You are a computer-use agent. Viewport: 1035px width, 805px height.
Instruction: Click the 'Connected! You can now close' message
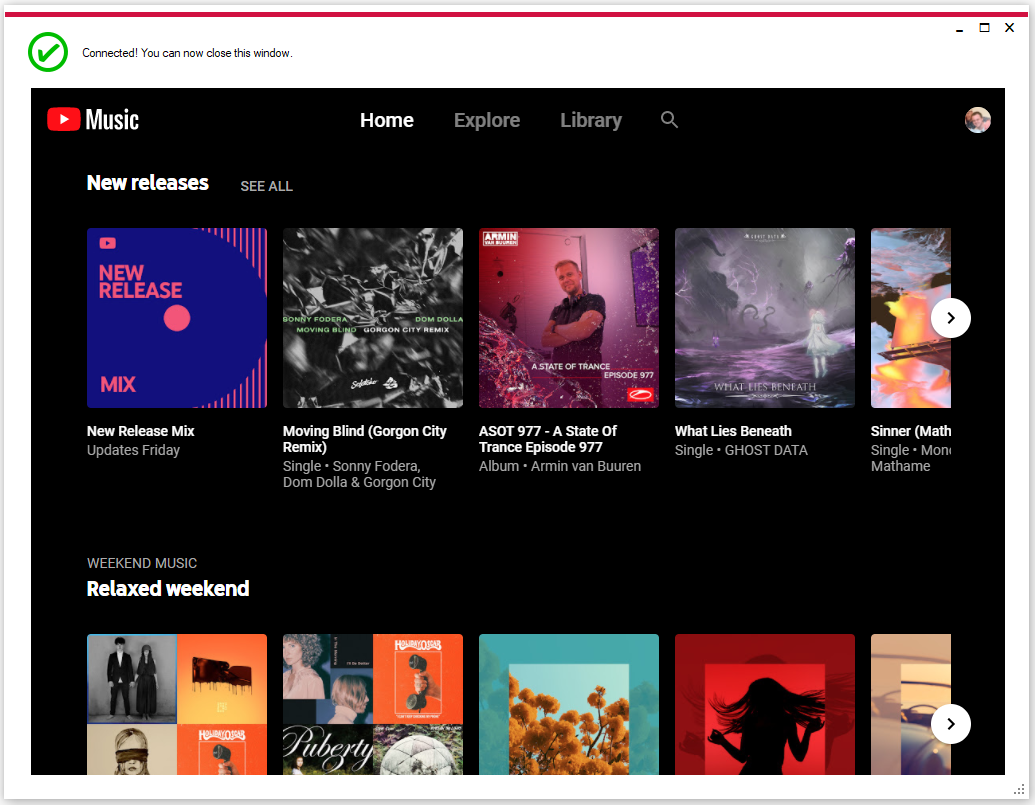[187, 53]
